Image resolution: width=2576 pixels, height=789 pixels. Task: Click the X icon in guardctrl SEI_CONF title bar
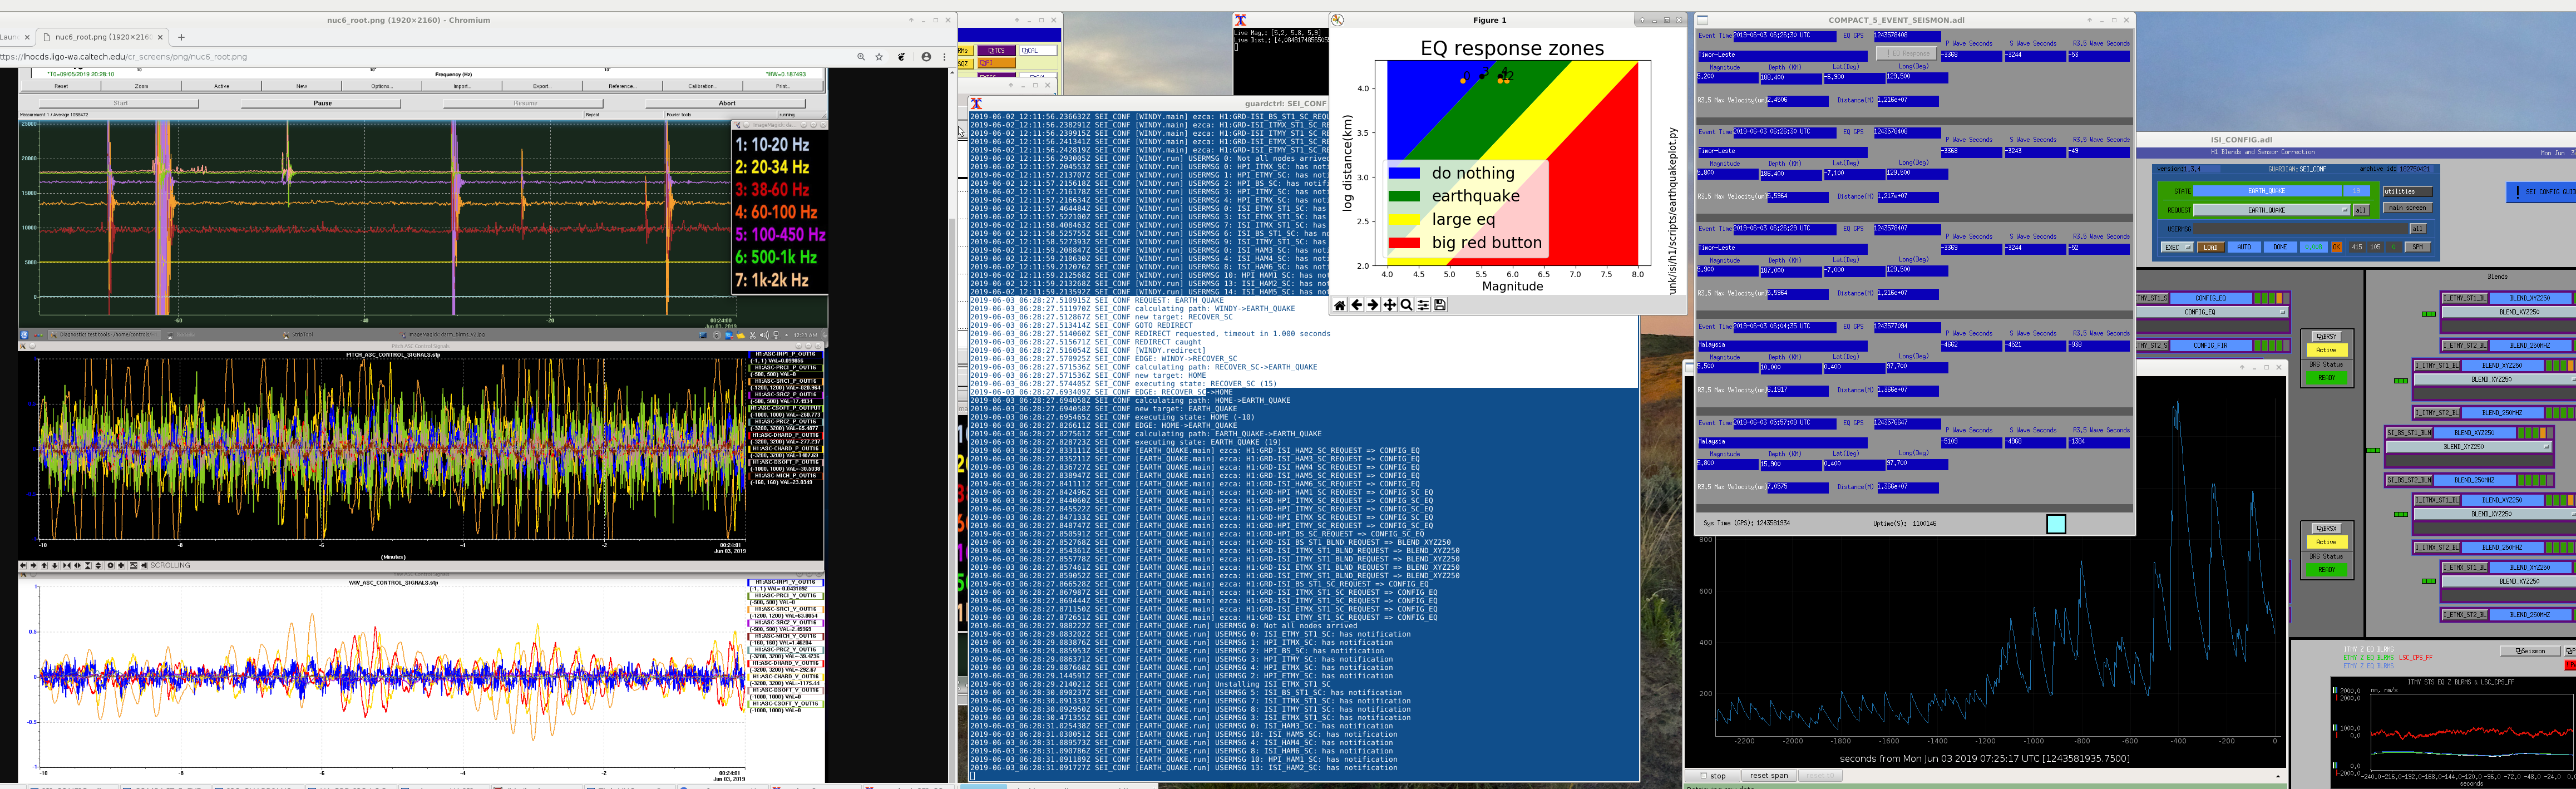pos(976,103)
